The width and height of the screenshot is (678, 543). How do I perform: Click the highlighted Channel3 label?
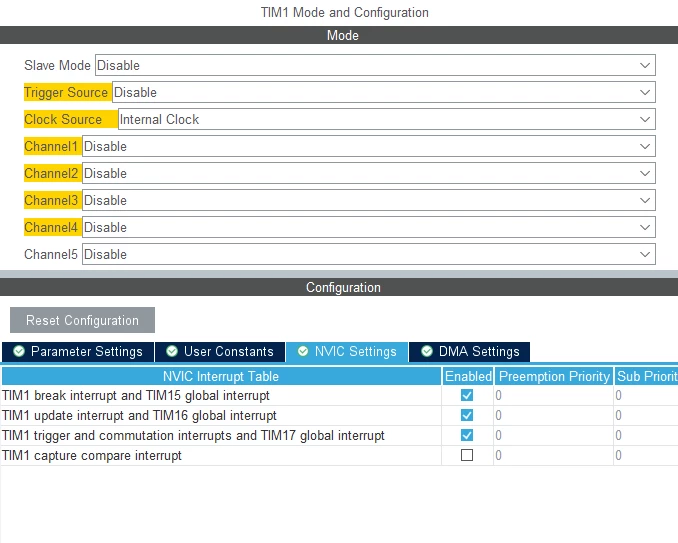[x=51, y=200]
